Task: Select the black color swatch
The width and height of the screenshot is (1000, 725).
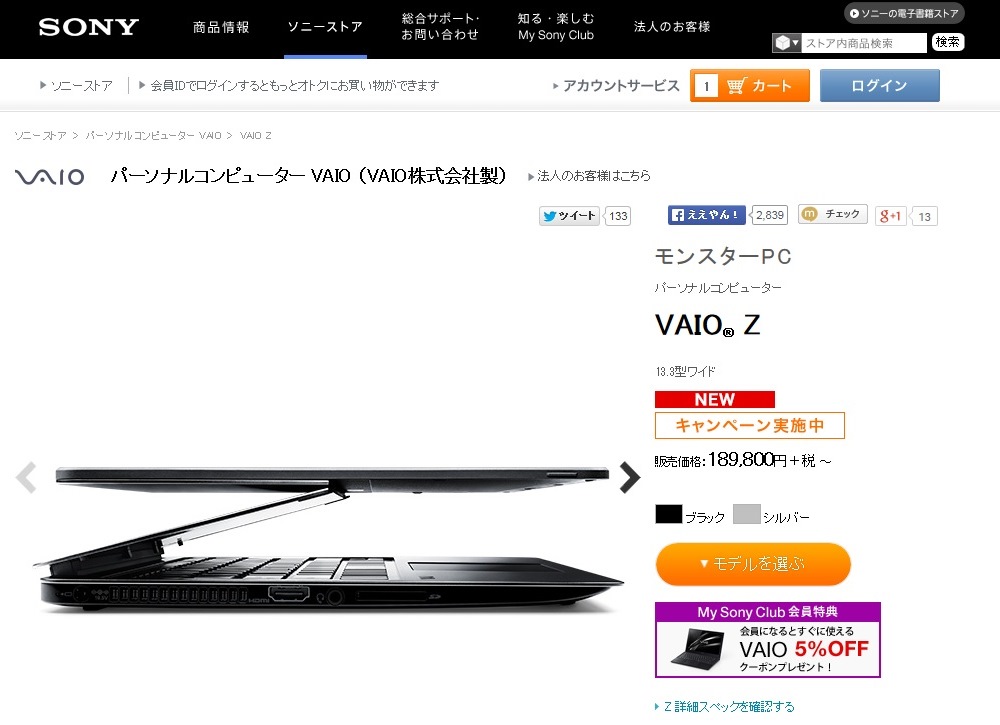Action: pyautogui.click(x=668, y=514)
